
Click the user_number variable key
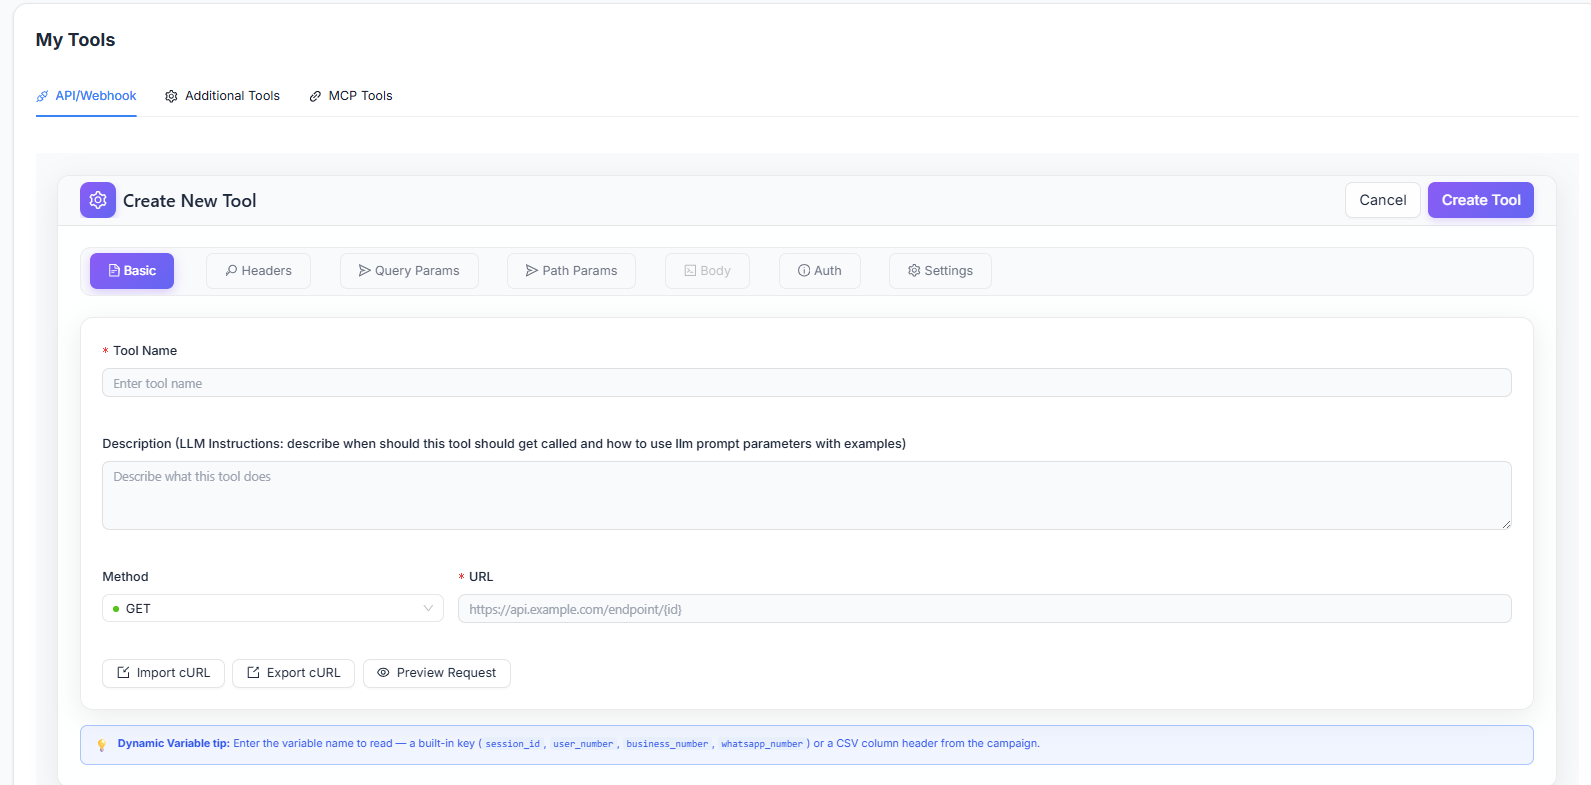(x=583, y=744)
